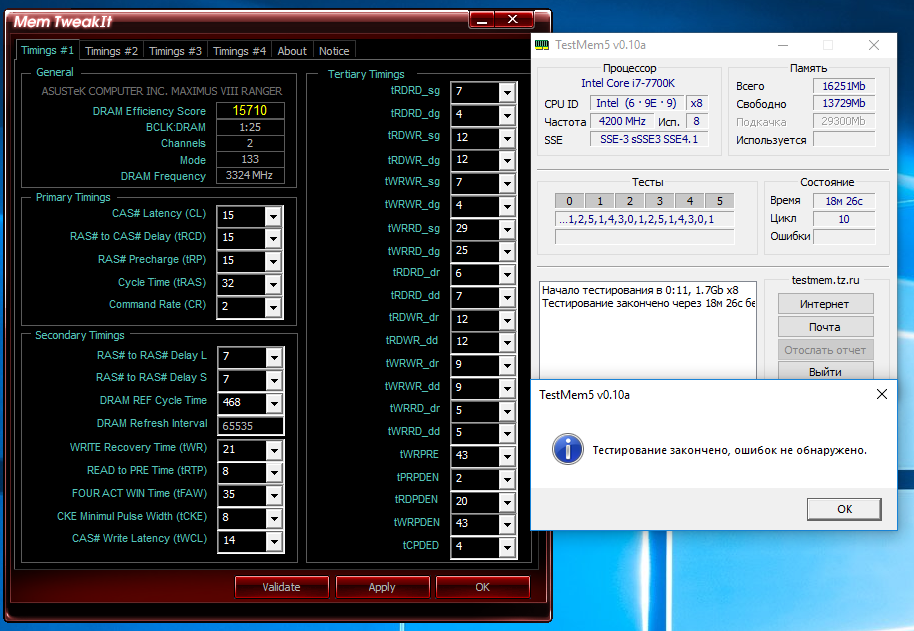Open the tRDWR_dr dropdown
Screen dimensions: 914x631
[x=507, y=320]
